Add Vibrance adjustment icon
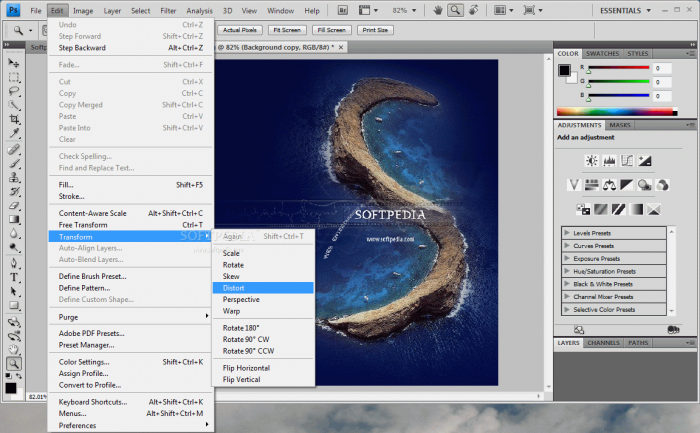This screenshot has width=700, height=433. pyautogui.click(x=574, y=185)
